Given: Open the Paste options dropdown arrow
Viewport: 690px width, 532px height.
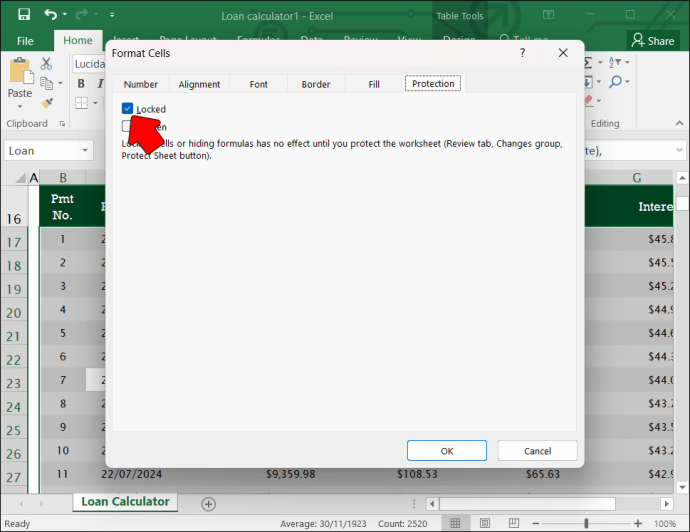Looking at the screenshot, I should [20, 107].
